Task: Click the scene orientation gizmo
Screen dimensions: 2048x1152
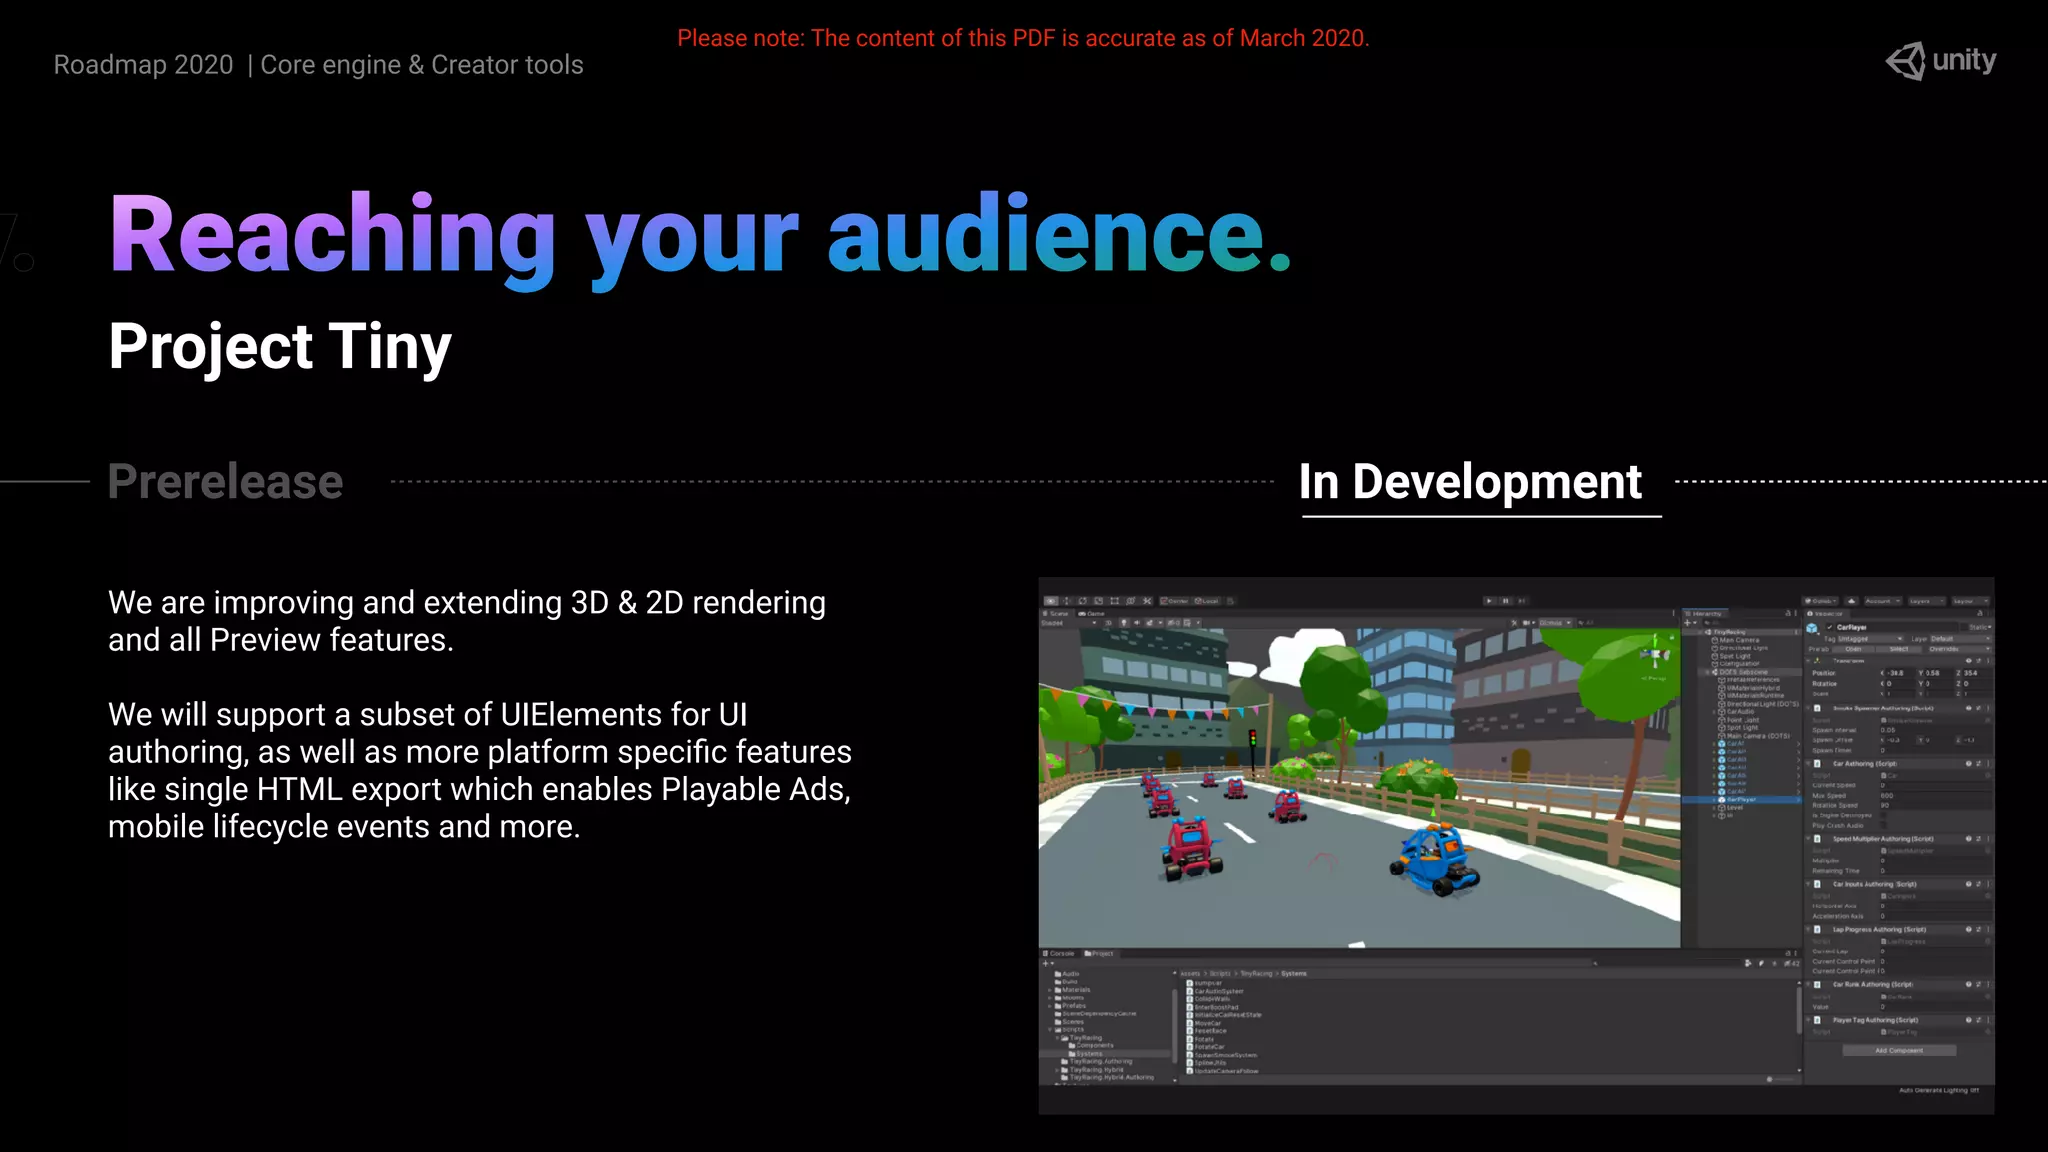Action: point(1656,655)
